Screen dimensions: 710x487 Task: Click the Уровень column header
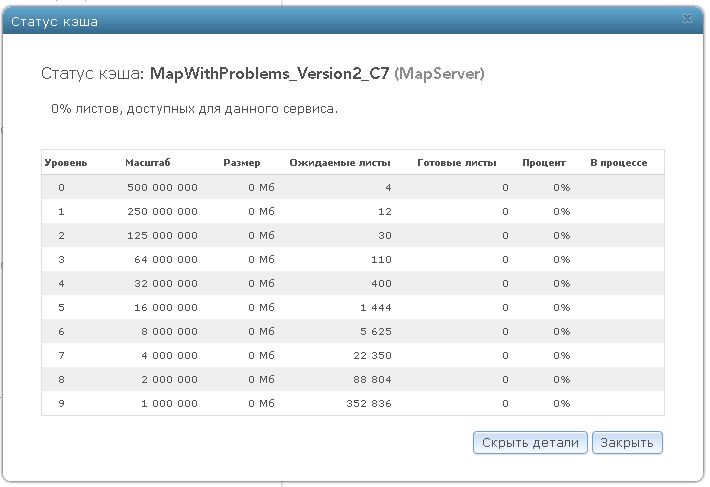pyautogui.click(x=66, y=162)
